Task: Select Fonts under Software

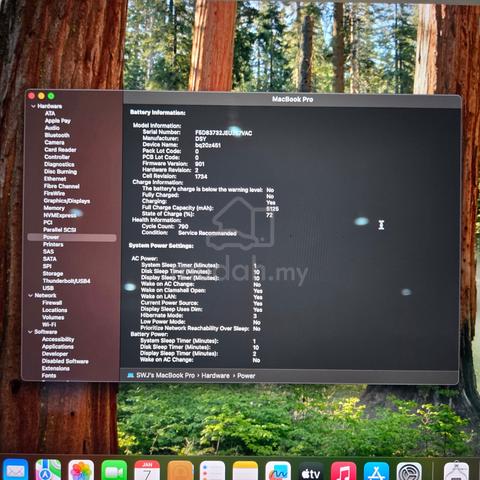Action: point(49,376)
